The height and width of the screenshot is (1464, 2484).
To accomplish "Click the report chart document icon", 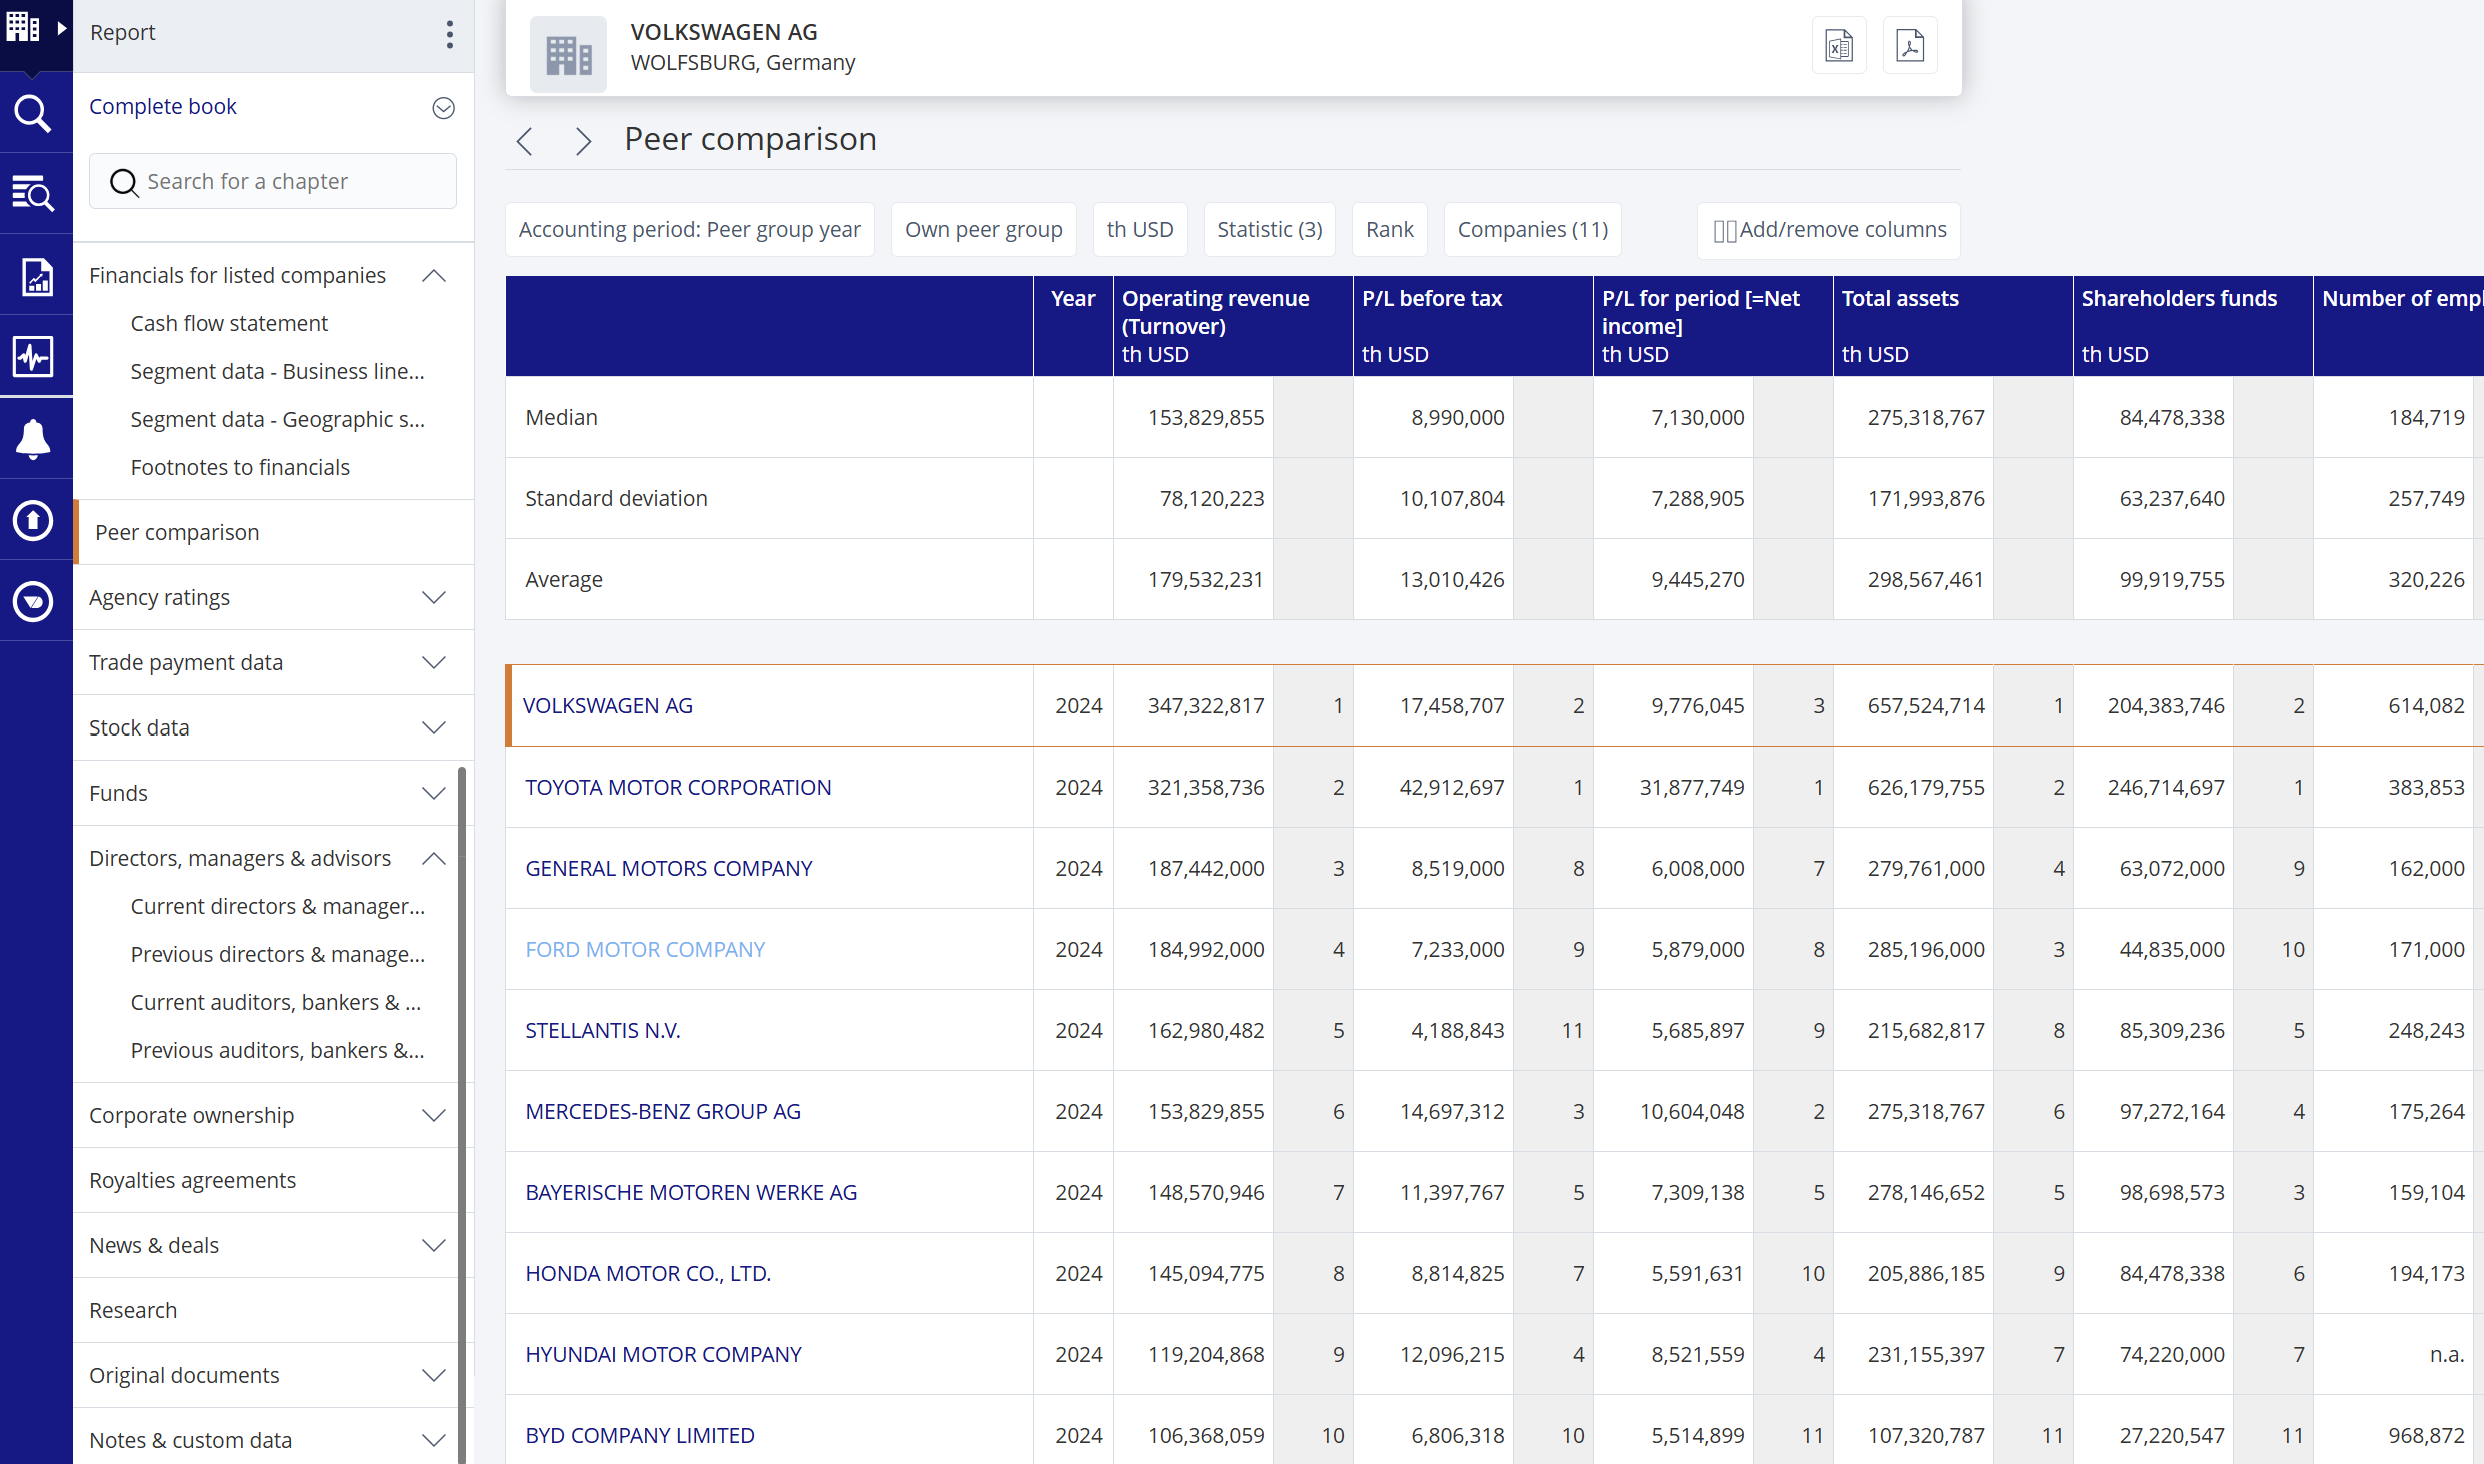I will pos(35,276).
